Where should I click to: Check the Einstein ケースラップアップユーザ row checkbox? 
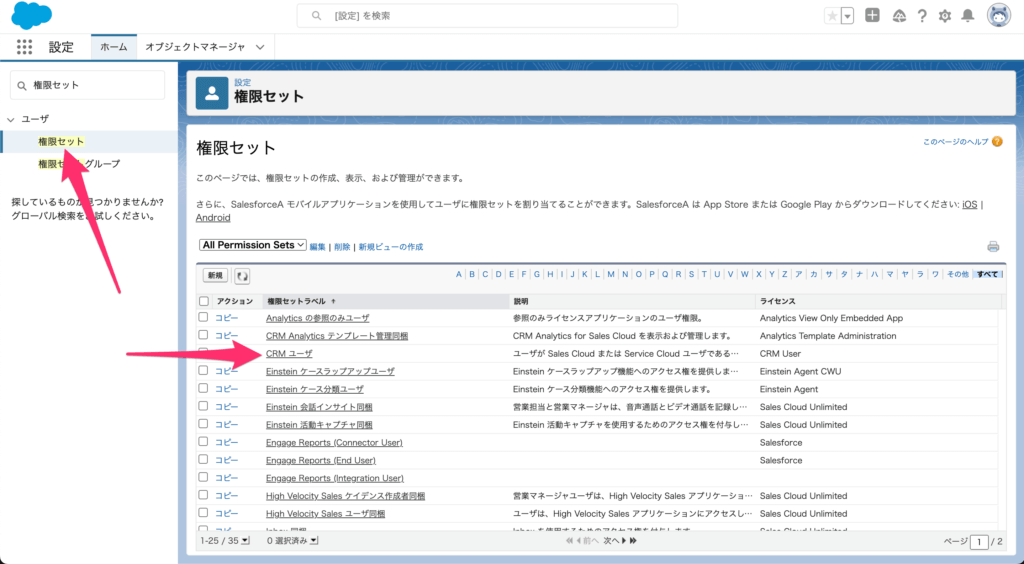(204, 370)
